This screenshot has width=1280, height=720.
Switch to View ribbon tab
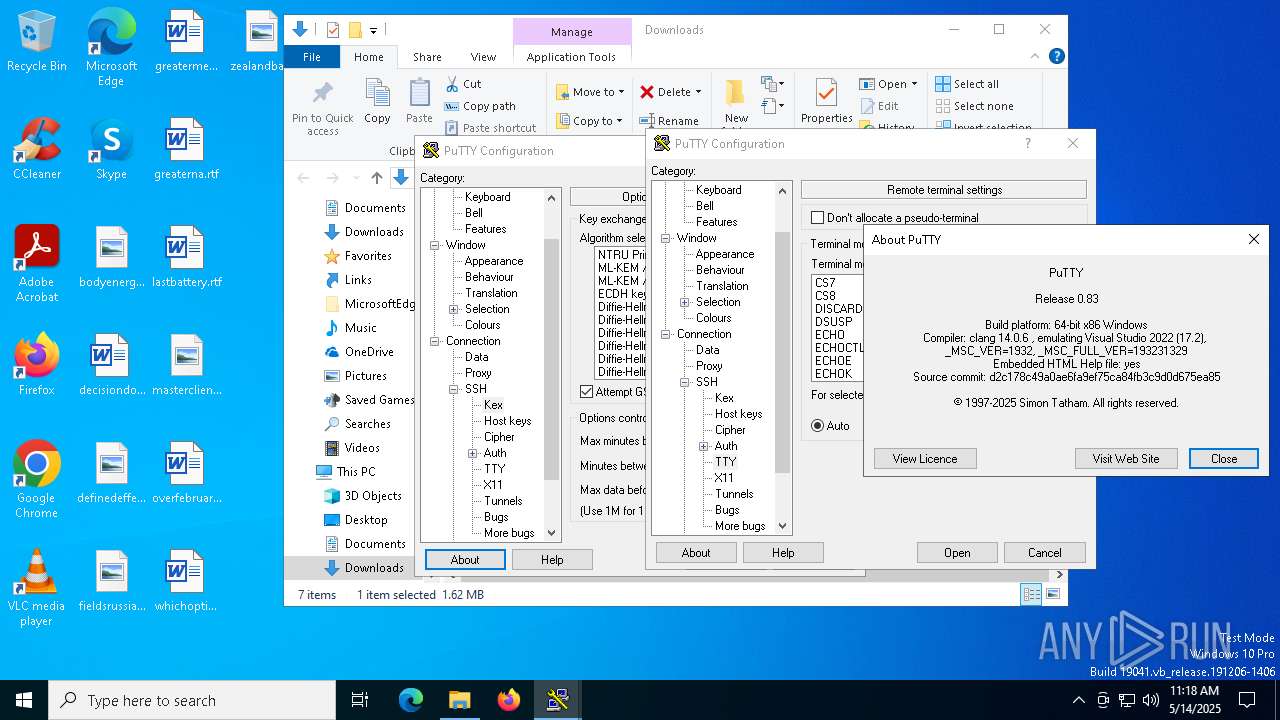(483, 57)
